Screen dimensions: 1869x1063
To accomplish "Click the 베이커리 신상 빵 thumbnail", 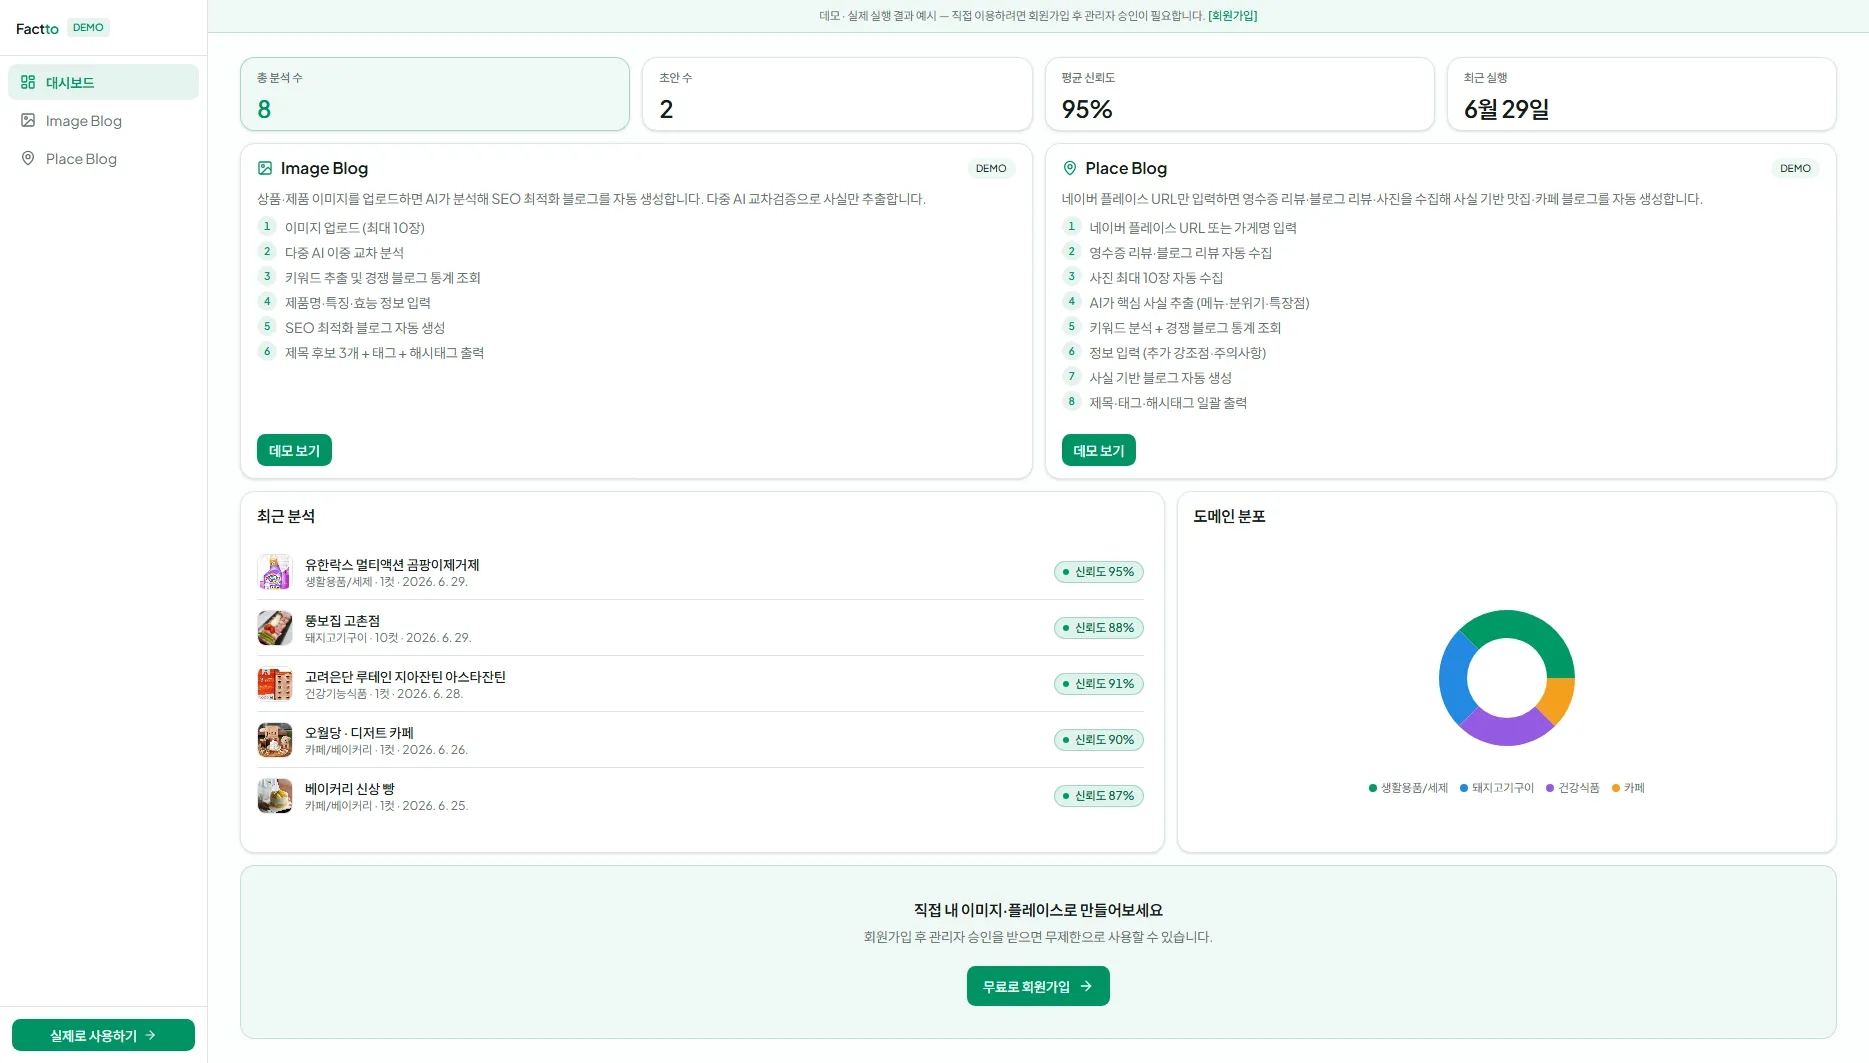I will [x=275, y=796].
